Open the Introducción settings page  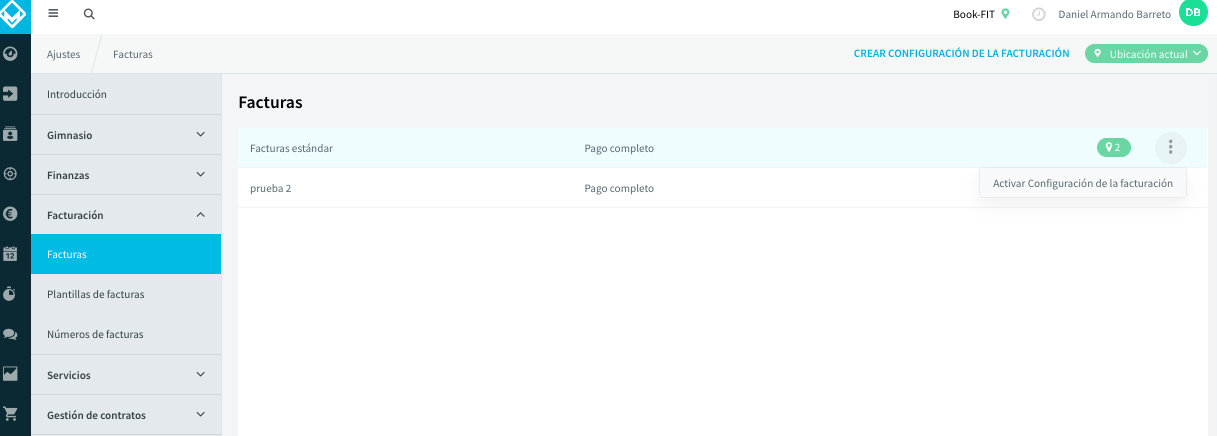point(126,94)
